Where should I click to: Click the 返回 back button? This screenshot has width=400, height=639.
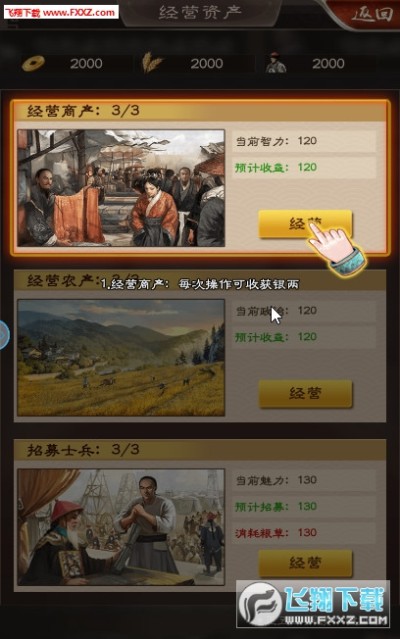pos(371,15)
